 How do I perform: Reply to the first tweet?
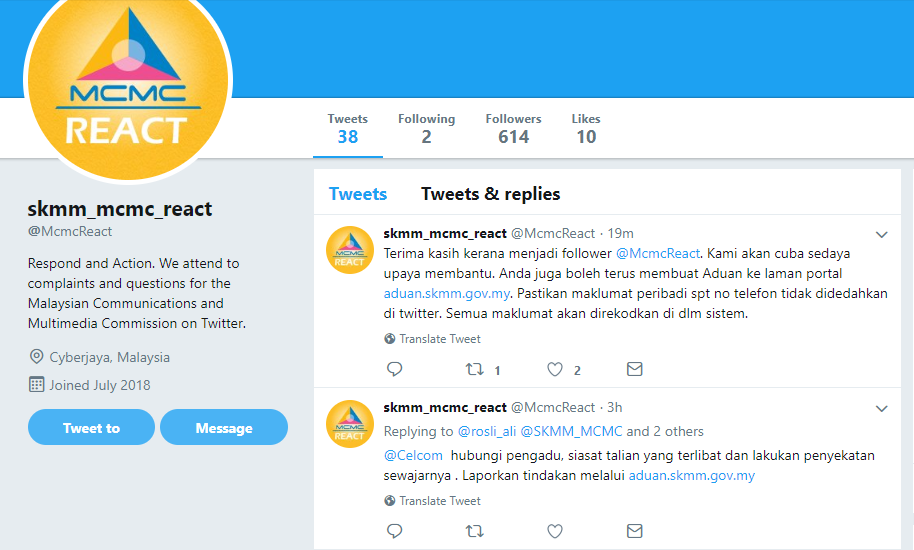(394, 369)
